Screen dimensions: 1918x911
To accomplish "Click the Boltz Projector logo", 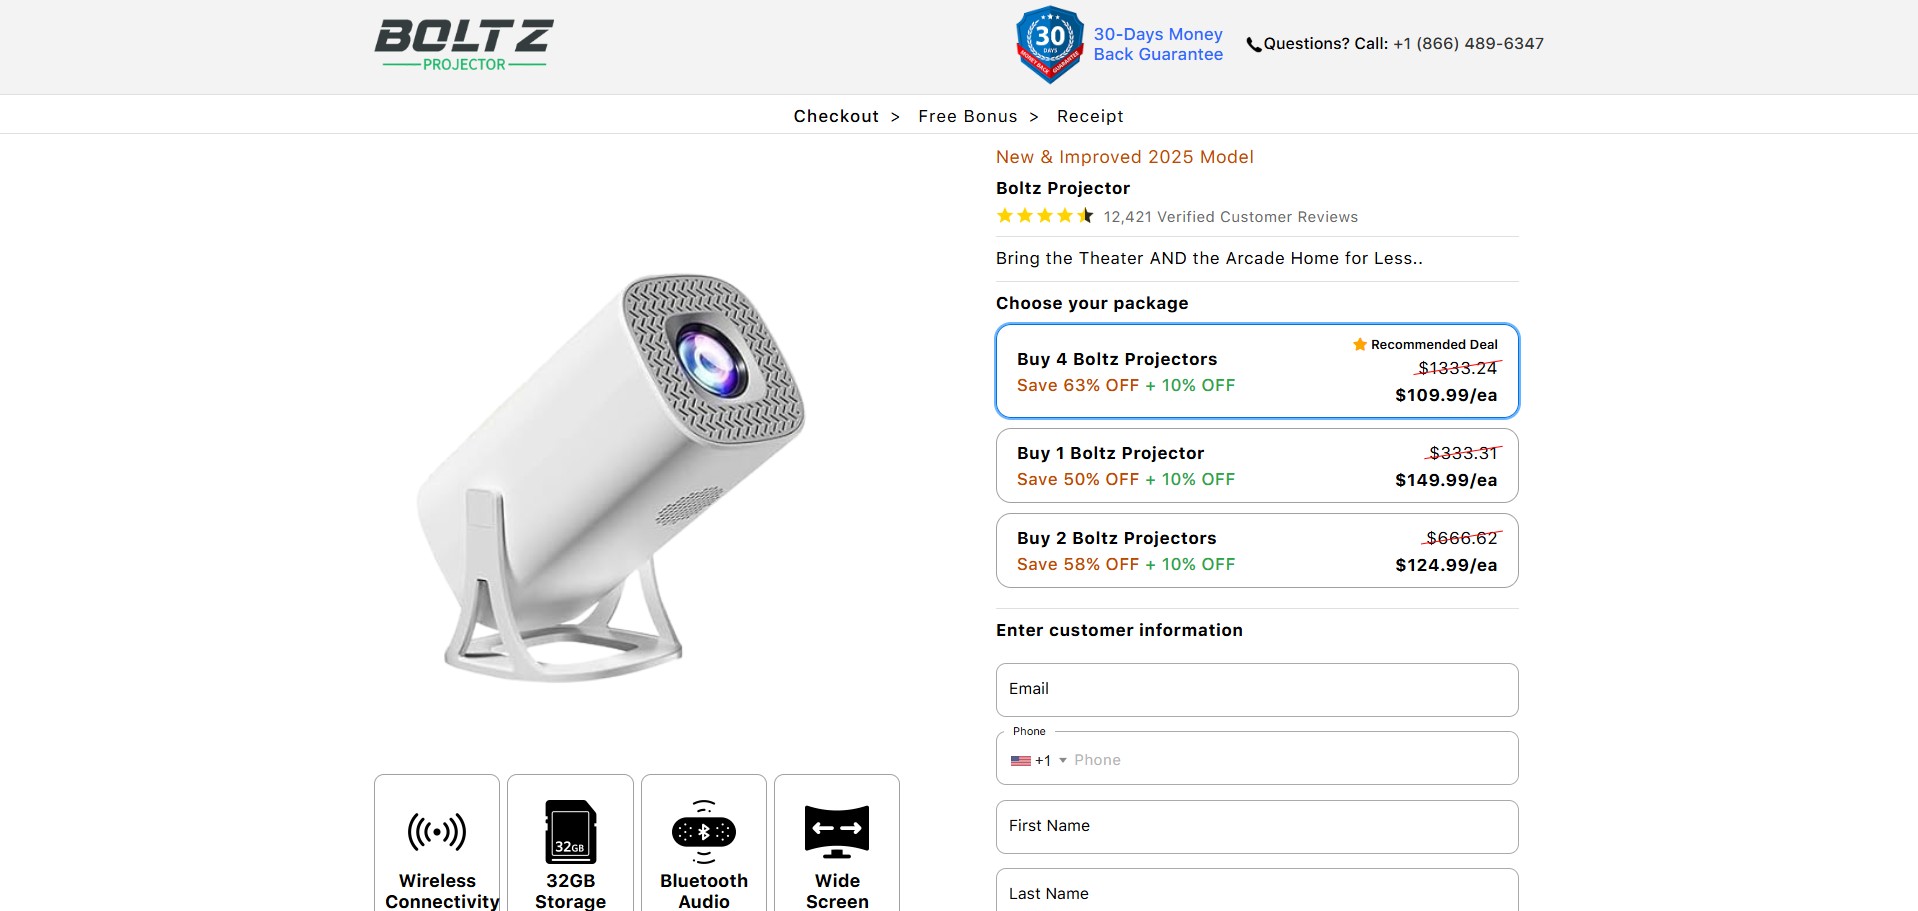I will click(x=464, y=46).
